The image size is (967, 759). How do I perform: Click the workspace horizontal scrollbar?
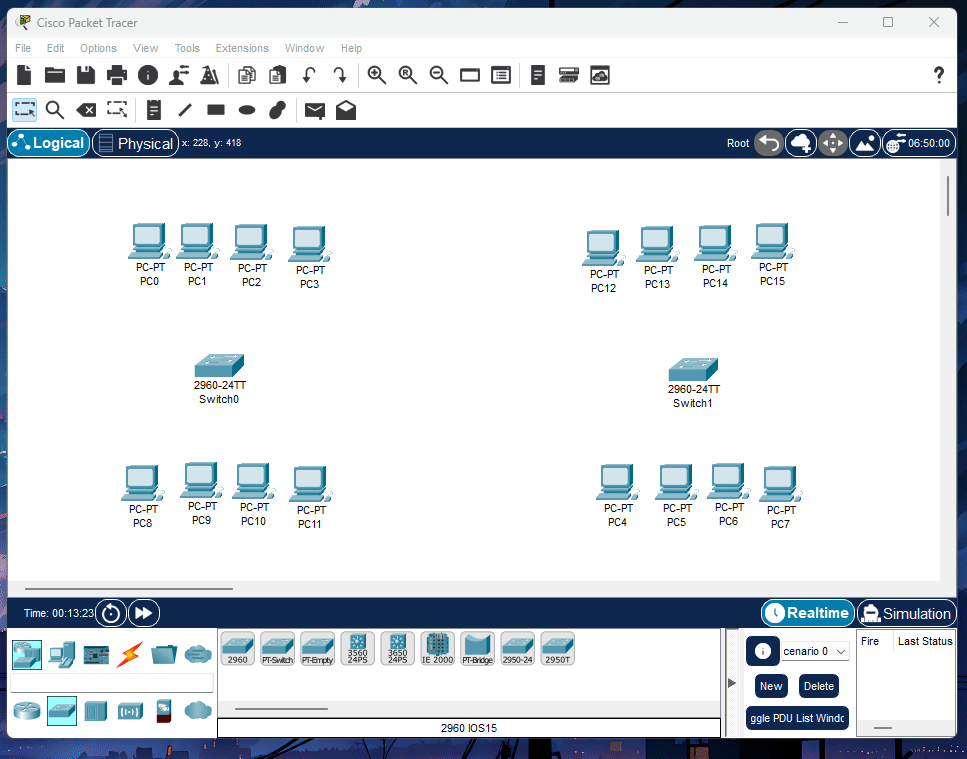[128, 589]
